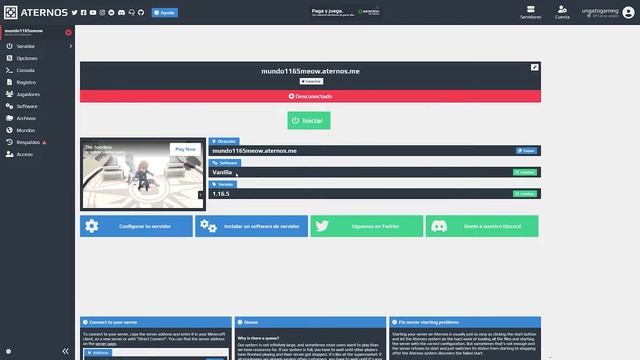Viewport: 640px width, 360px height.
Task: Click the warning triangle next to Respaldos
Action: (x=44, y=142)
